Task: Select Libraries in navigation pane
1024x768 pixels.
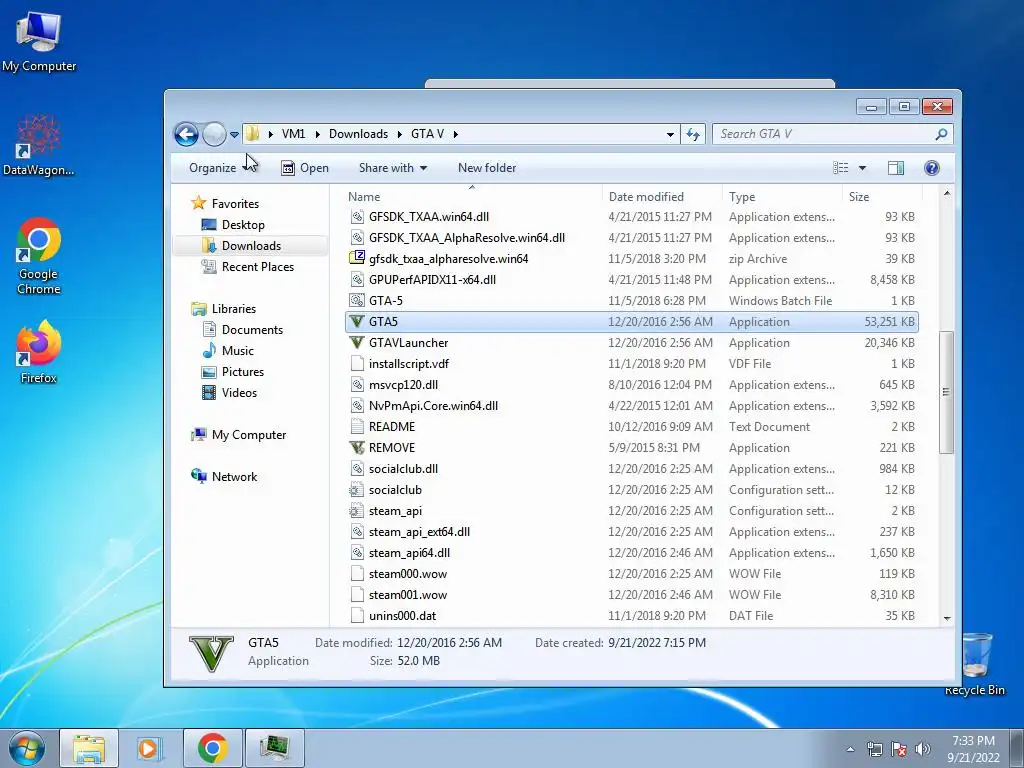Action: (x=223, y=308)
